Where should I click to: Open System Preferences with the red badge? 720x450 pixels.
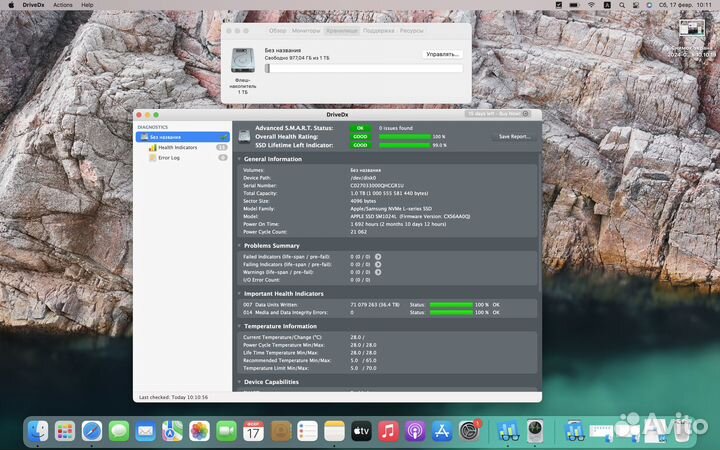point(469,431)
